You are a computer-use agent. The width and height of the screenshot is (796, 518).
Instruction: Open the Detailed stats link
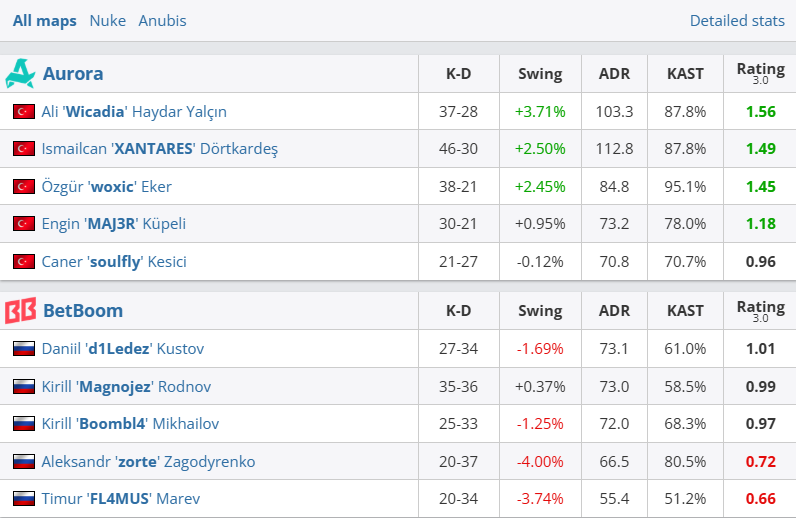pos(737,21)
